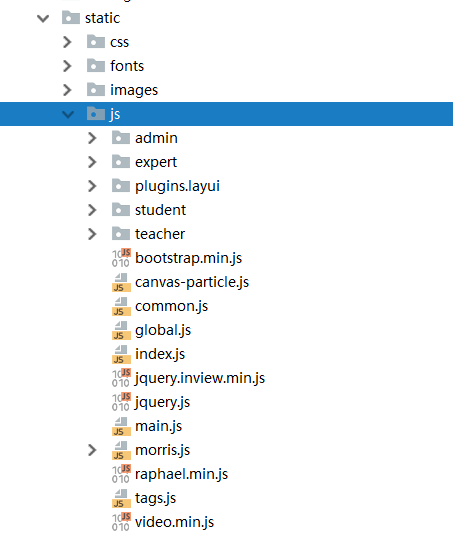This screenshot has width=453, height=535.
Task: Click the jquery.js binary-style file icon
Action: (121, 402)
